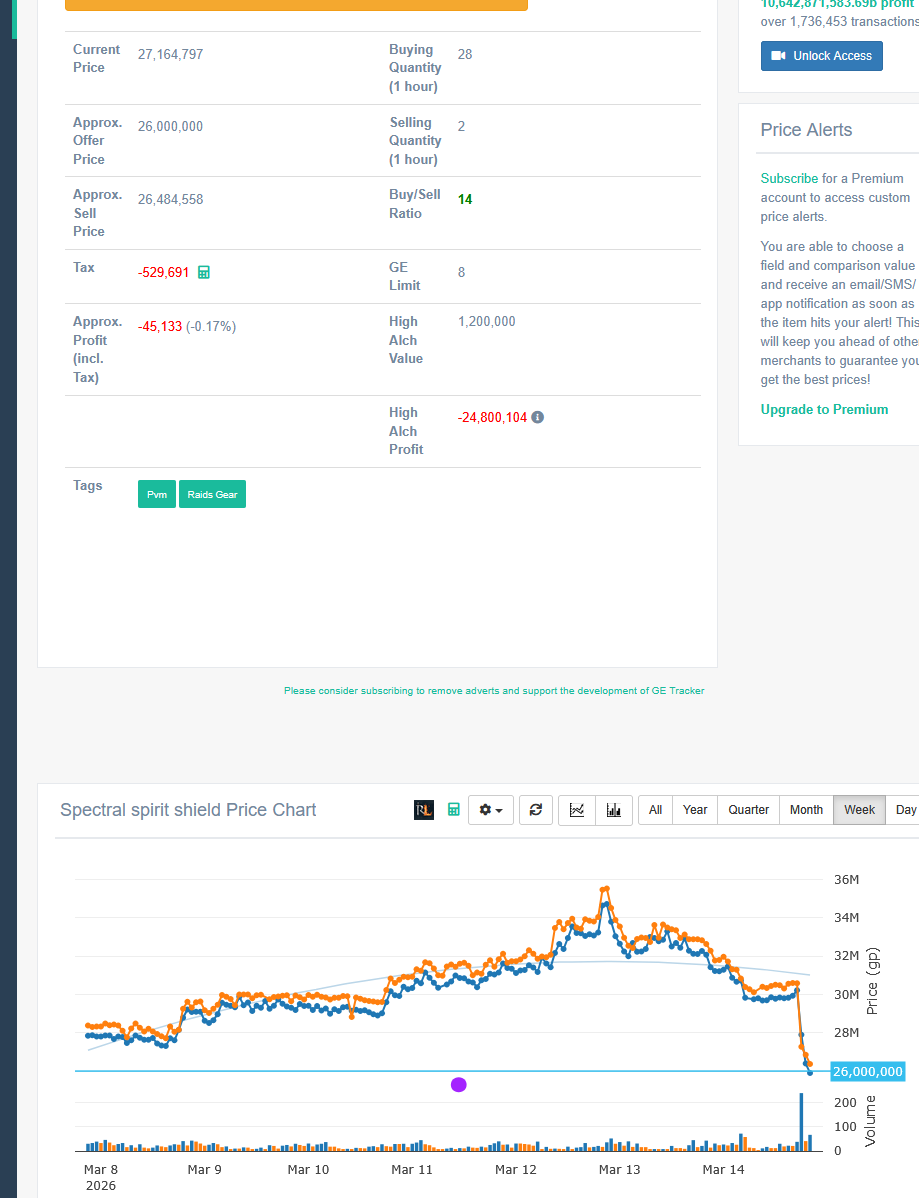Refresh the price chart
Viewport: 919px width, 1198px height.
coord(536,810)
